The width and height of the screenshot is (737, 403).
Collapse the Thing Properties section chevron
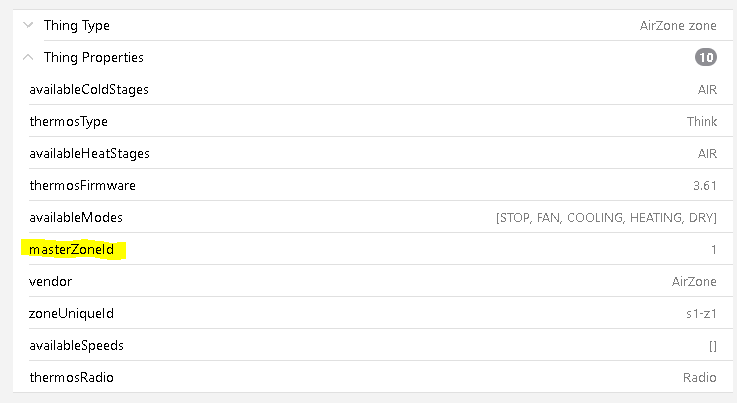pos(28,58)
